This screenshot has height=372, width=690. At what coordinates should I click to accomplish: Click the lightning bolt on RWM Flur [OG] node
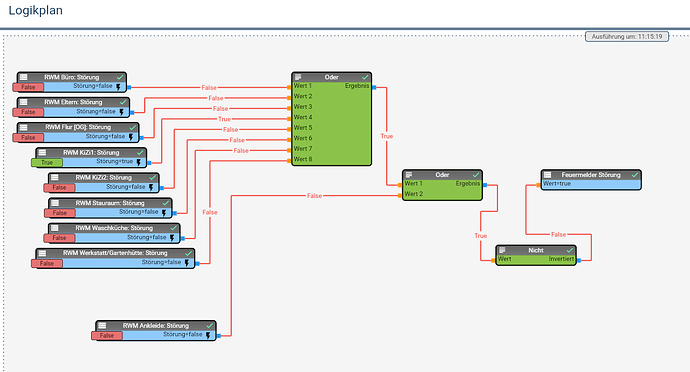[x=131, y=137]
